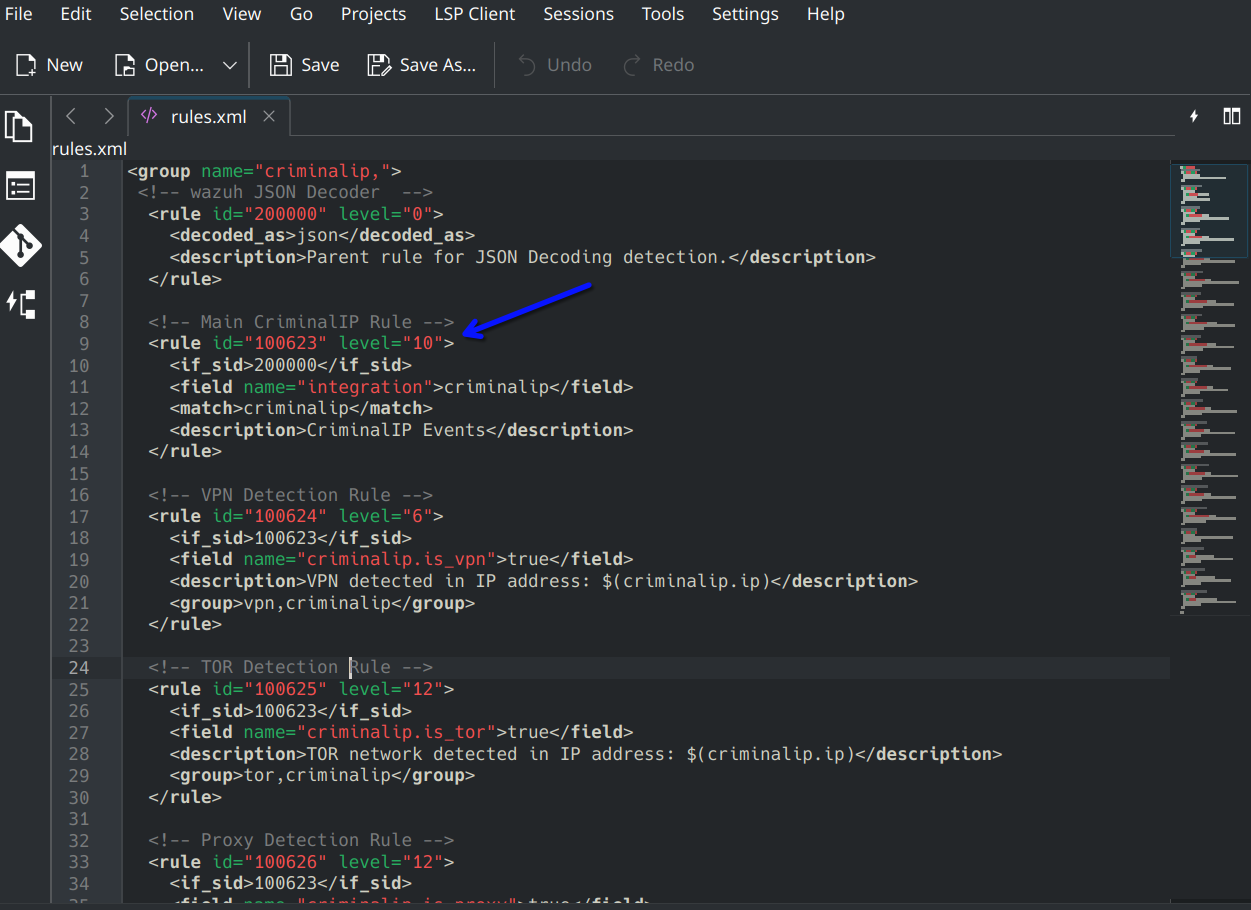The height and width of the screenshot is (910, 1251).
Task: Click the Open file button
Action: click(160, 65)
